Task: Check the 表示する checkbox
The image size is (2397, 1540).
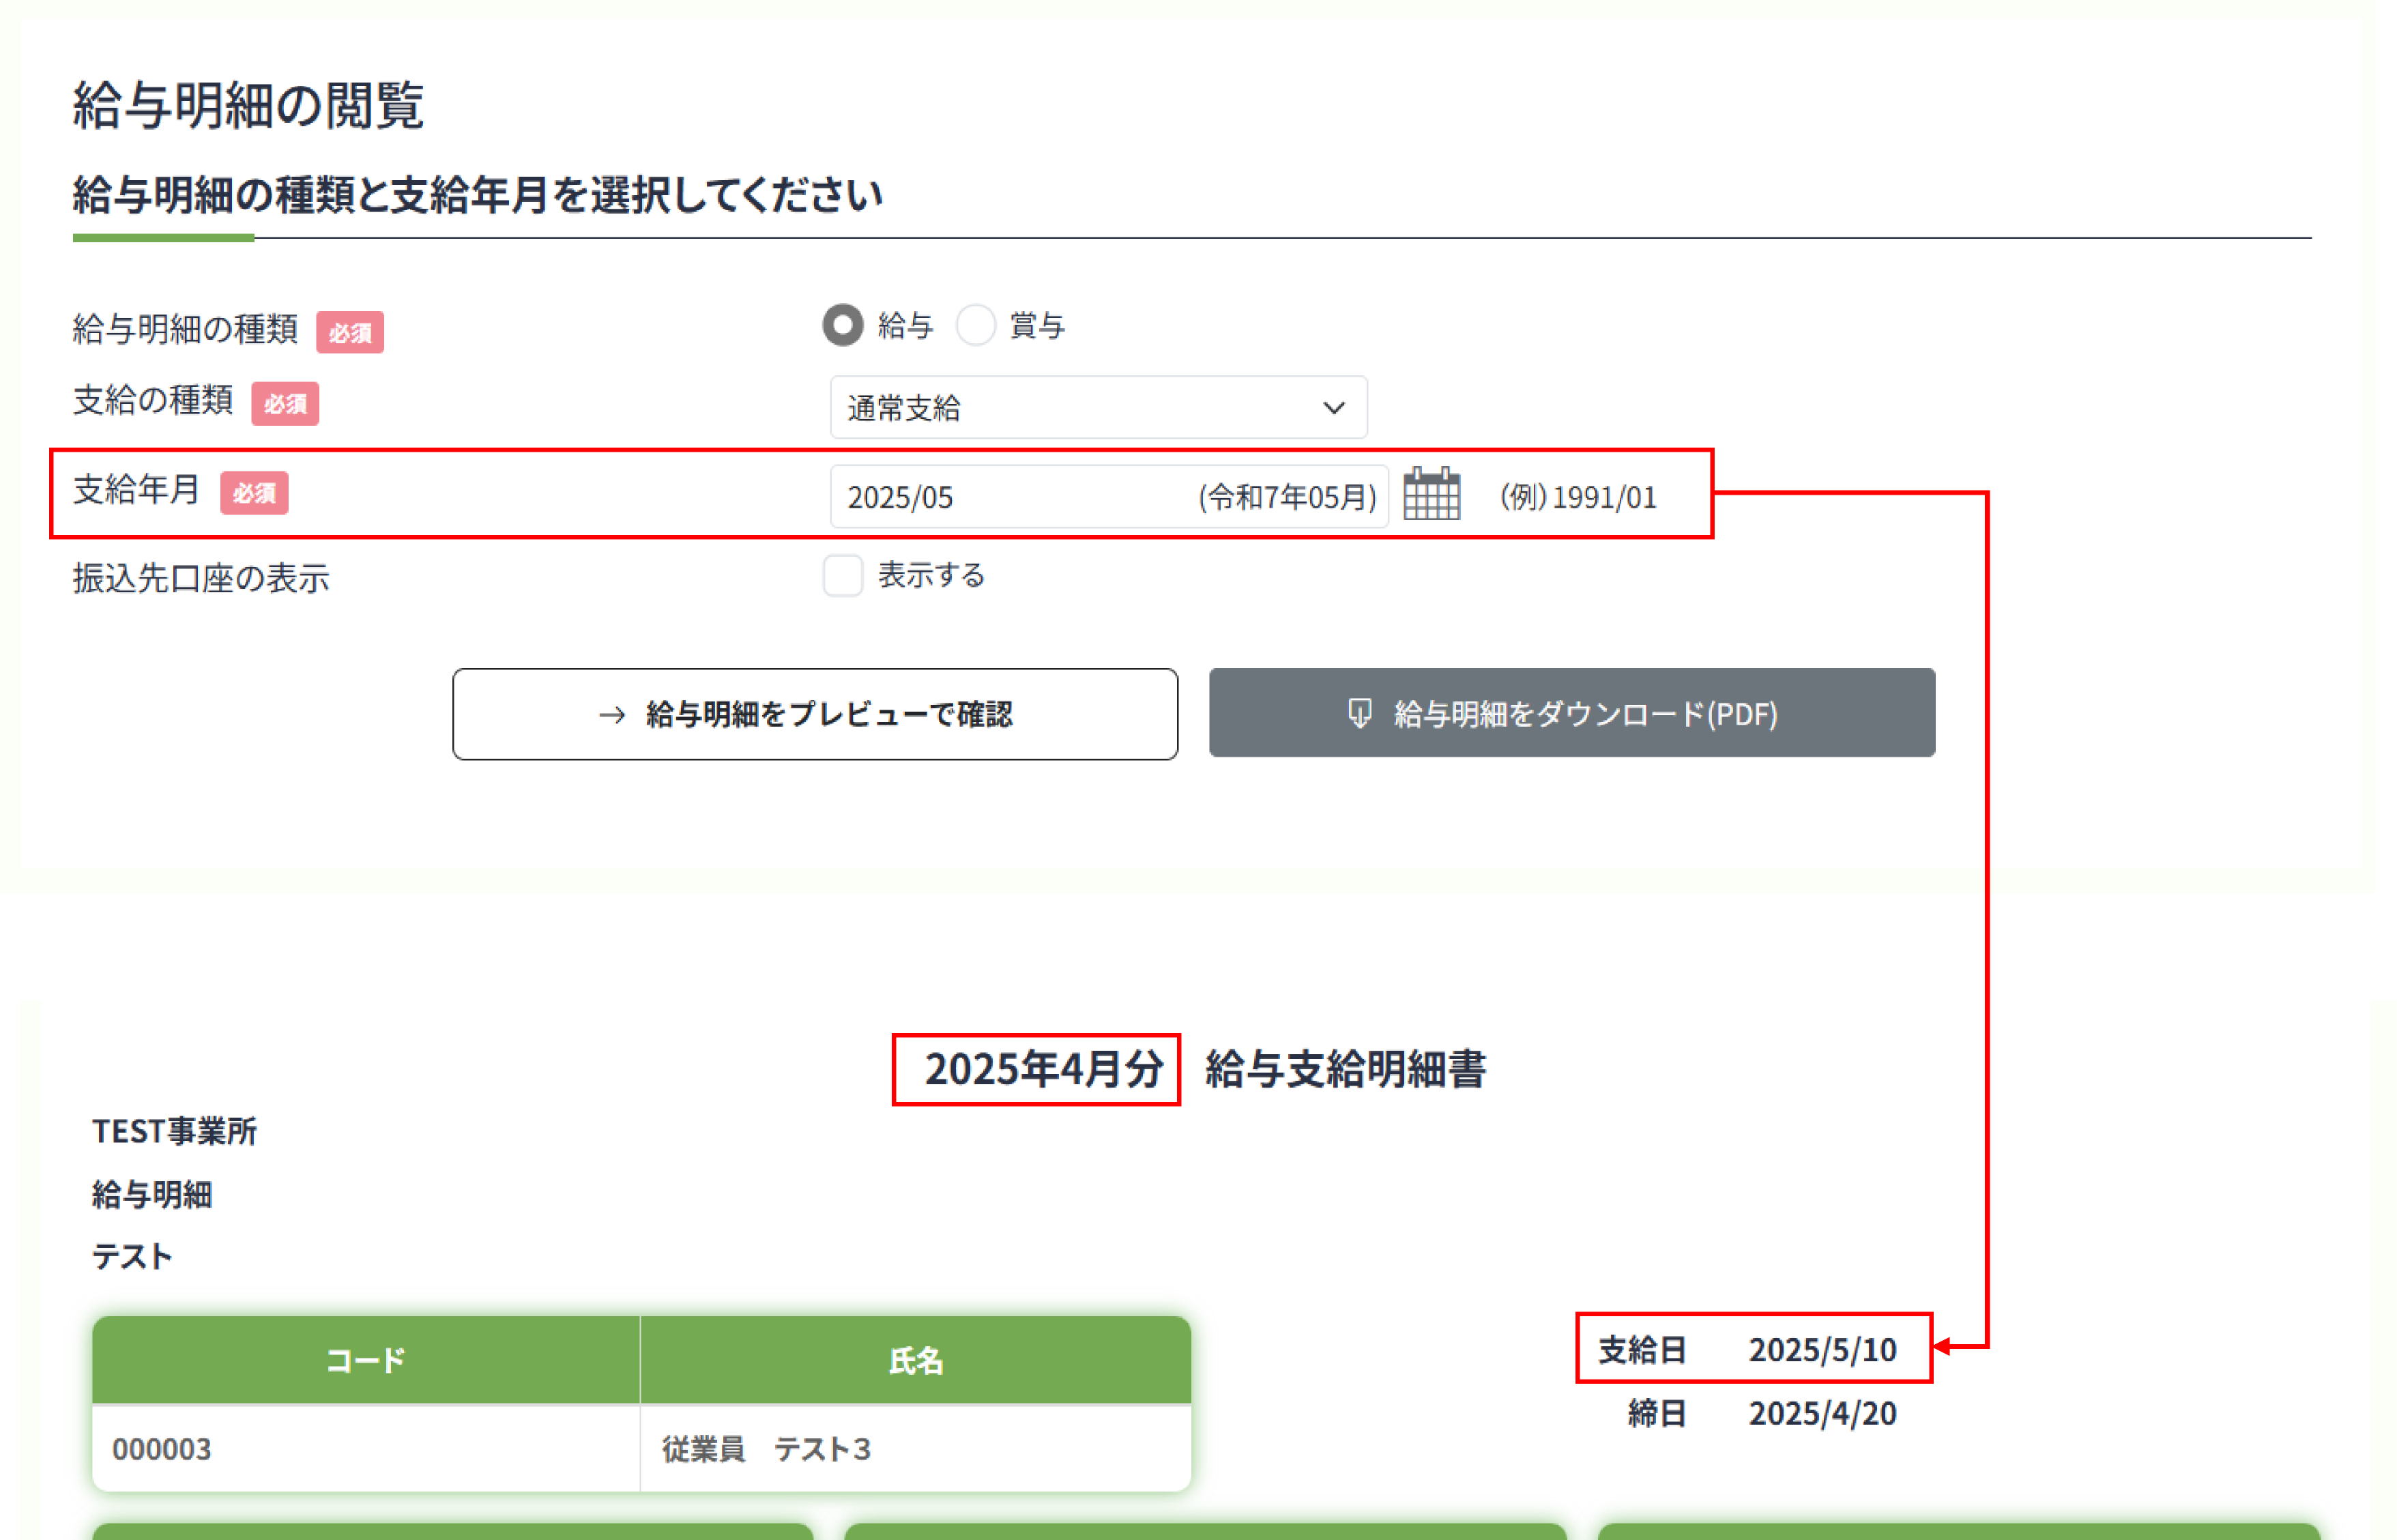Action: point(843,576)
